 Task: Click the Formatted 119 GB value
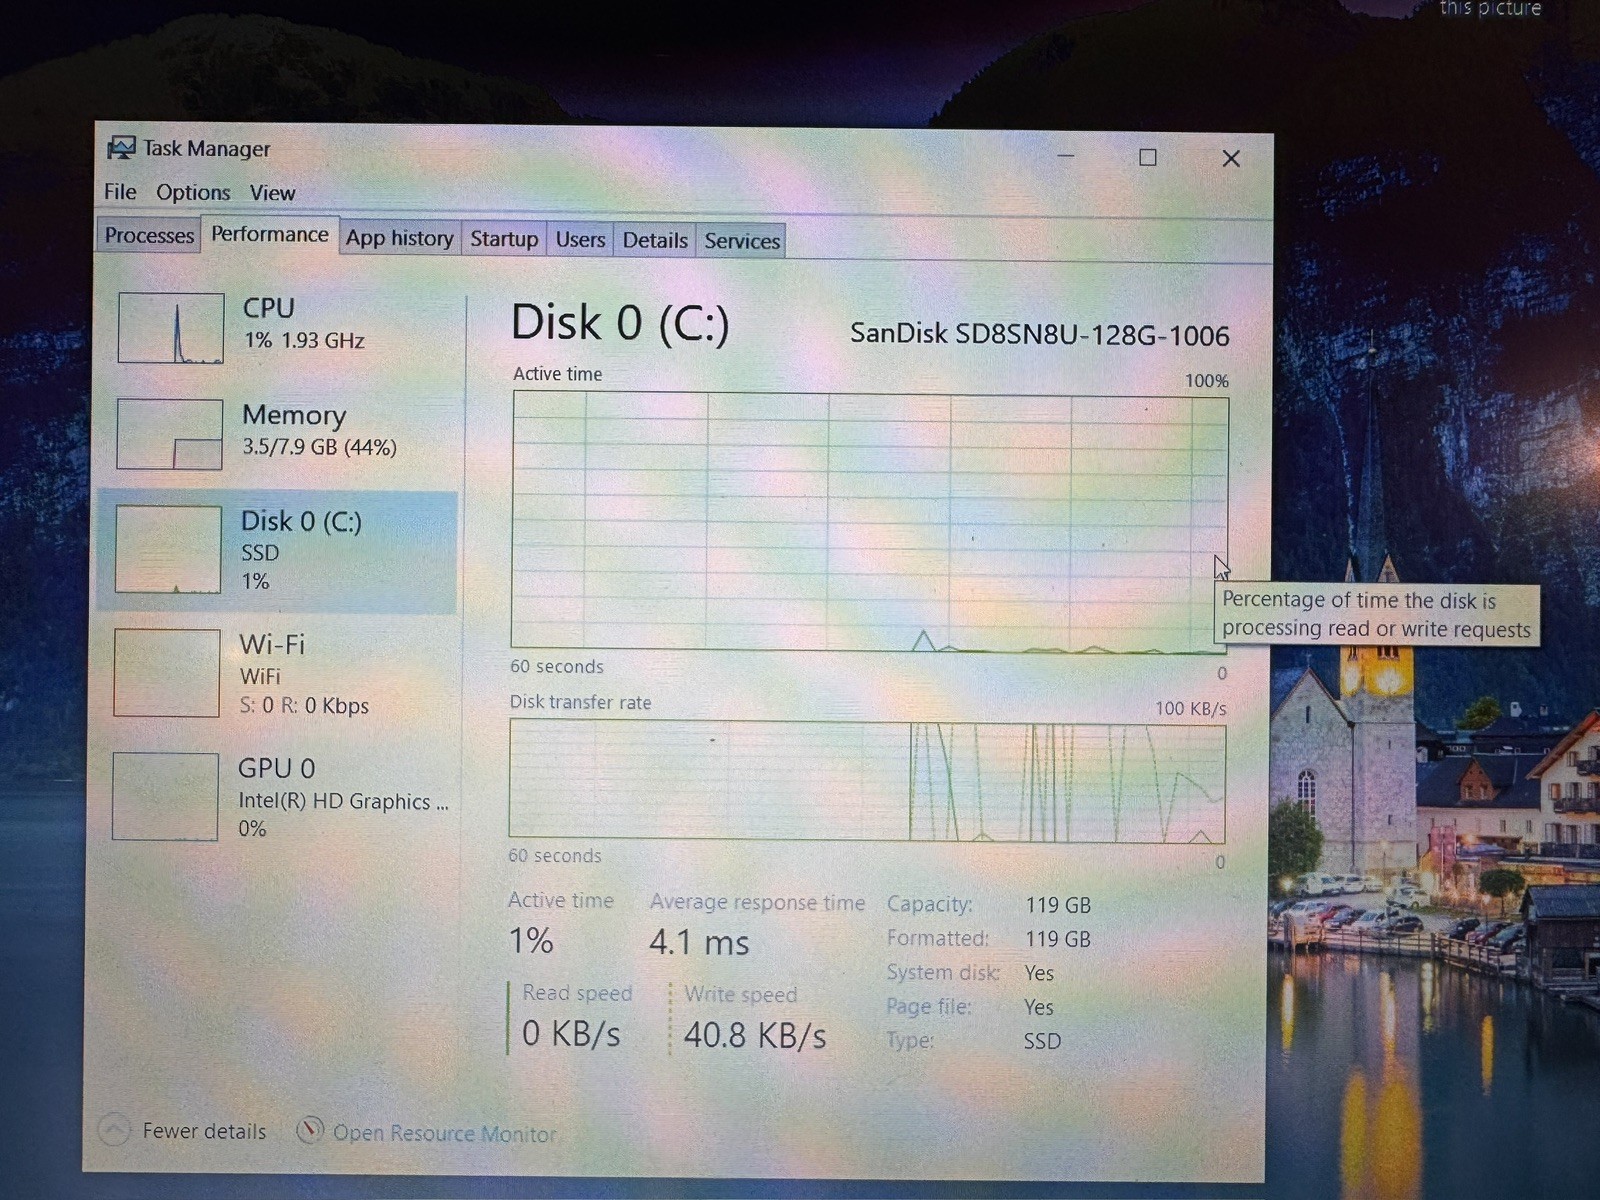coord(1058,939)
